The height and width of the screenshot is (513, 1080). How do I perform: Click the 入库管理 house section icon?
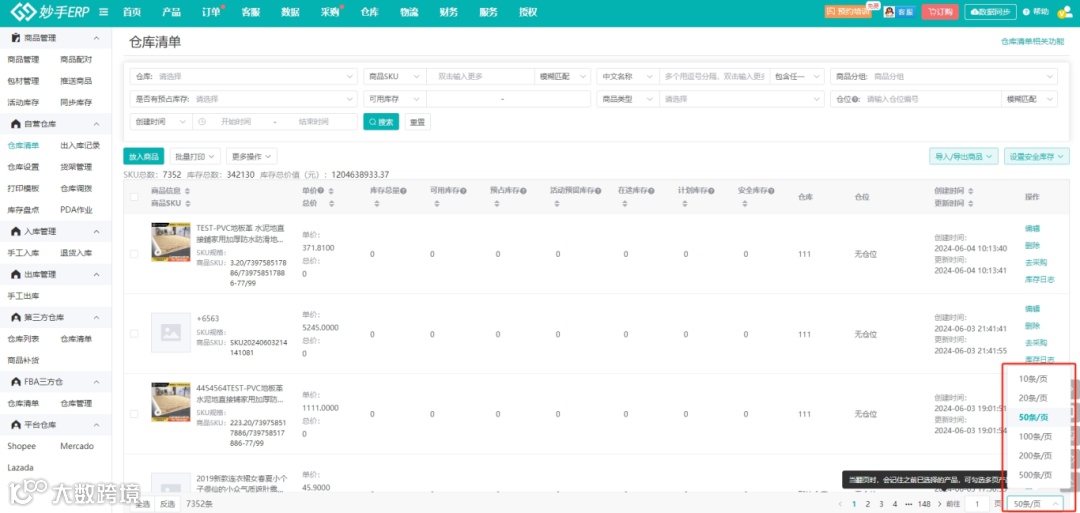(x=16, y=231)
